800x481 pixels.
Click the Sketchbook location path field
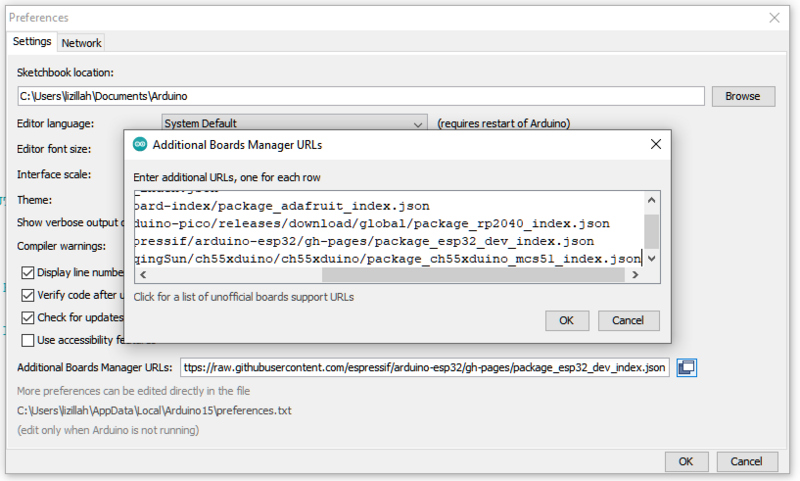(361, 96)
